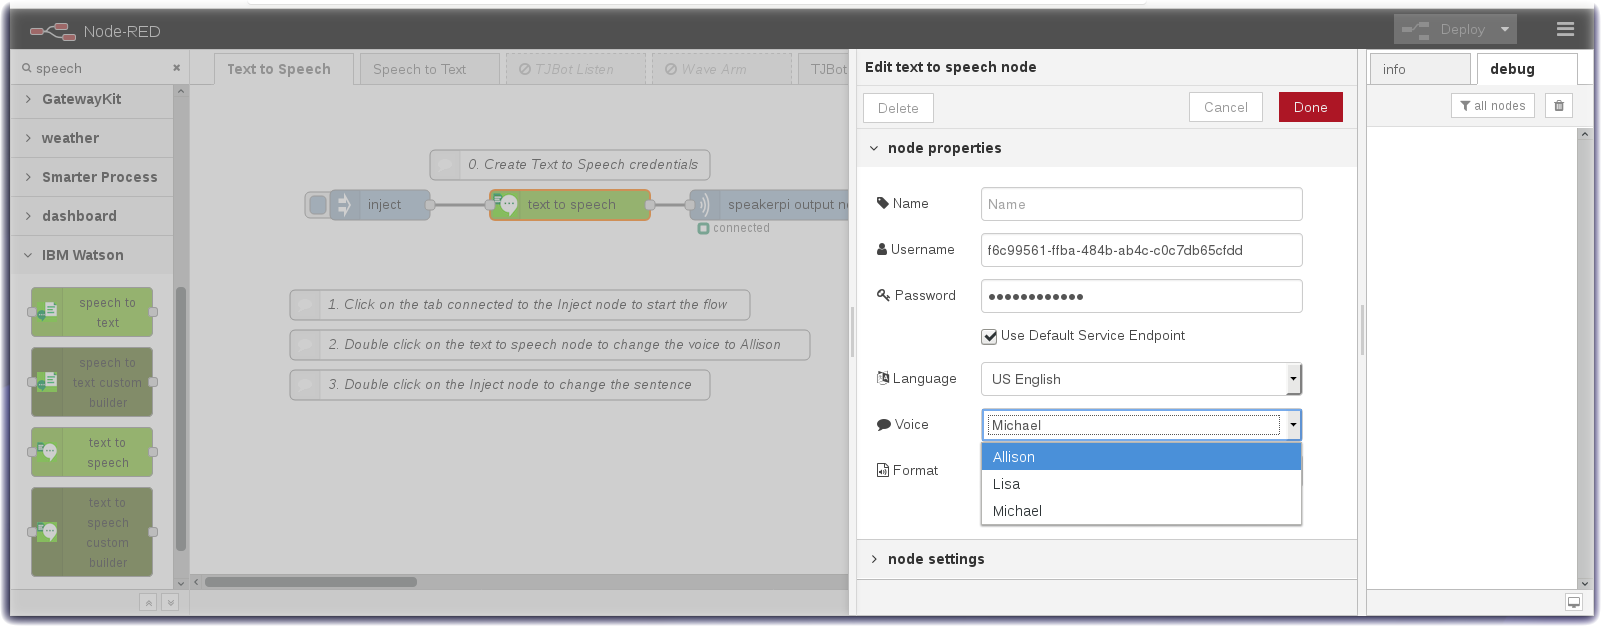Expand the dashboard palette category

coord(92,216)
